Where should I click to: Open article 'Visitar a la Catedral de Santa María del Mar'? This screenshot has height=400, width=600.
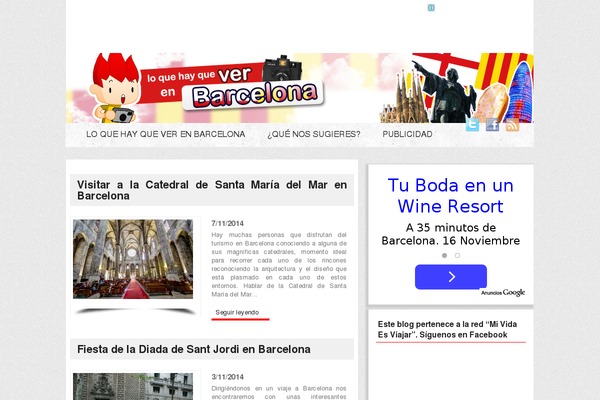click(x=212, y=190)
